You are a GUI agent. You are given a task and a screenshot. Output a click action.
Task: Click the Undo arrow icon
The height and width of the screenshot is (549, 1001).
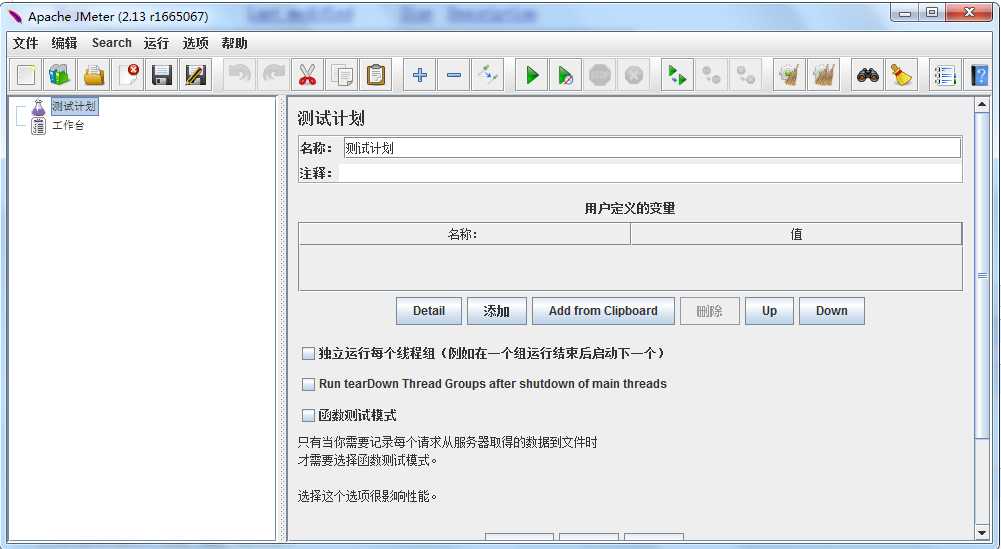click(239, 75)
